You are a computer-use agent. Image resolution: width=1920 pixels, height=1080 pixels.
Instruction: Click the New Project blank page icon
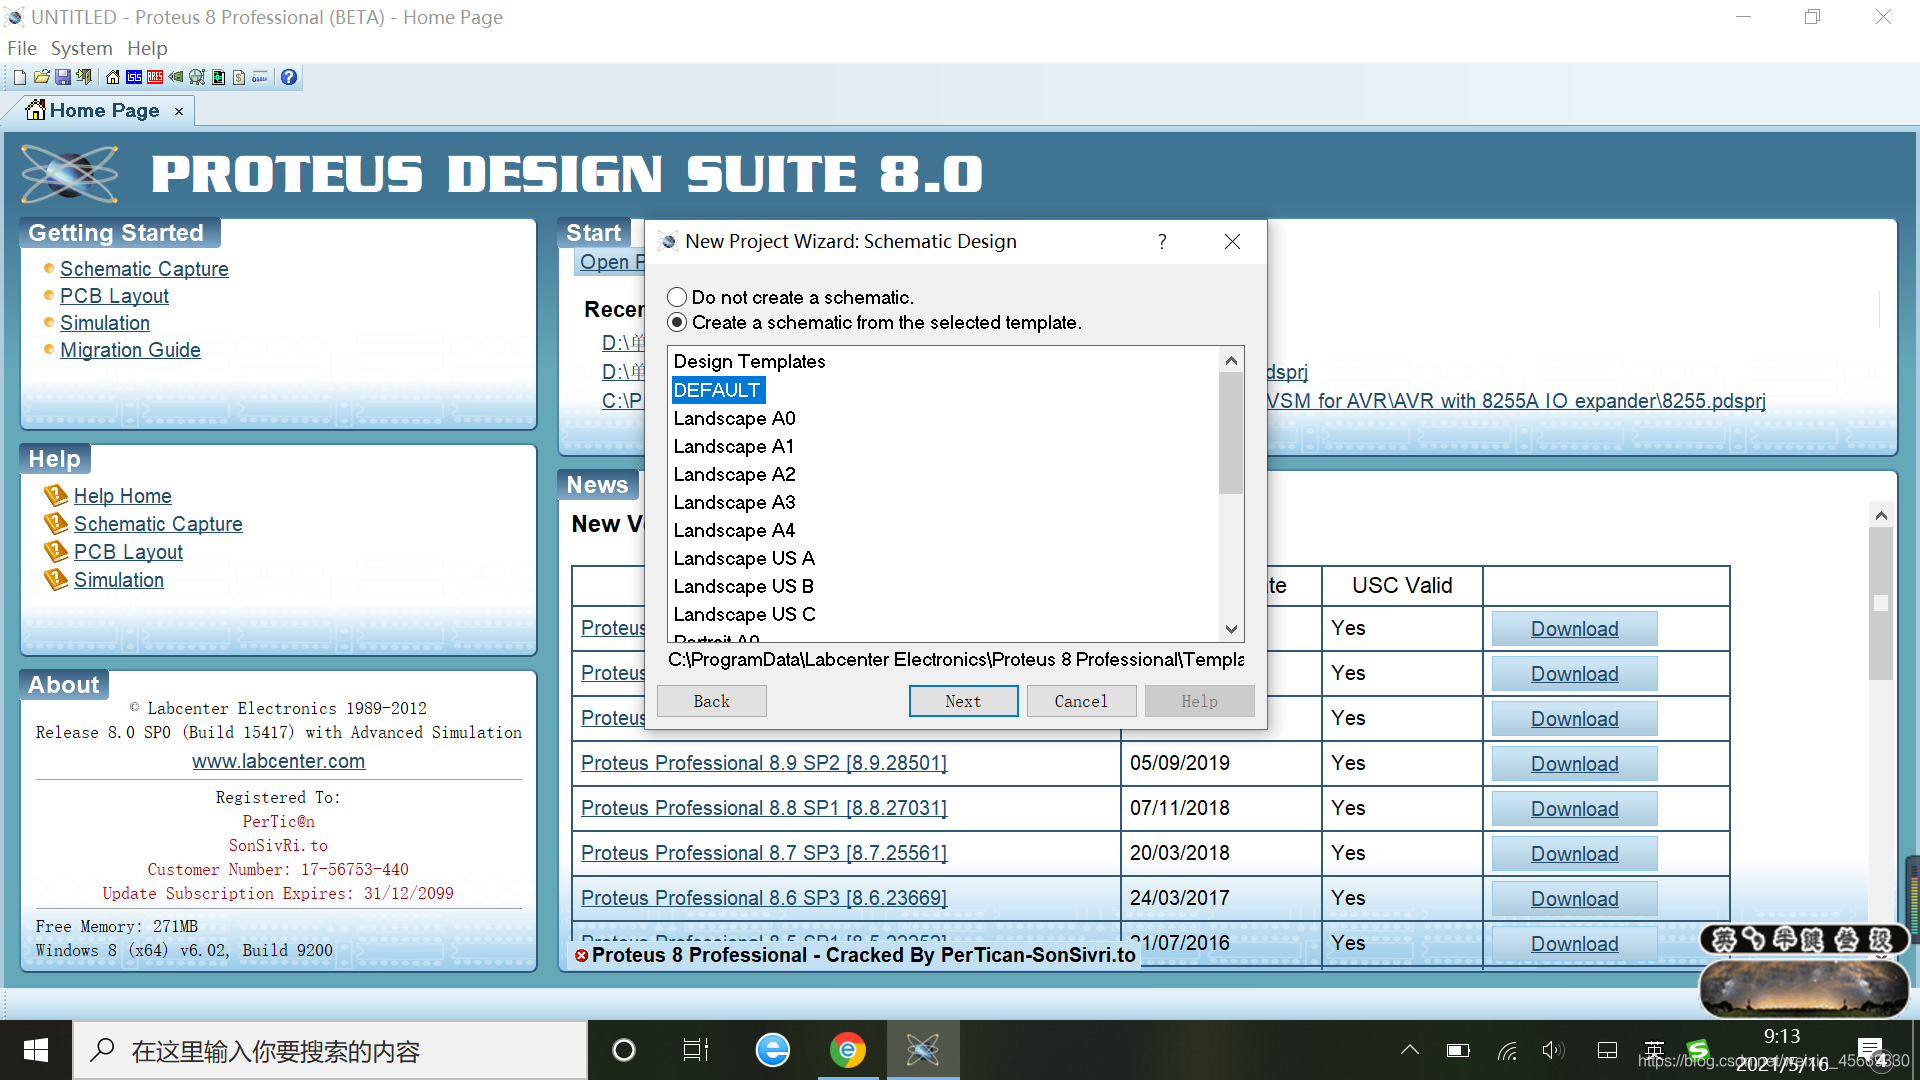tap(20, 77)
